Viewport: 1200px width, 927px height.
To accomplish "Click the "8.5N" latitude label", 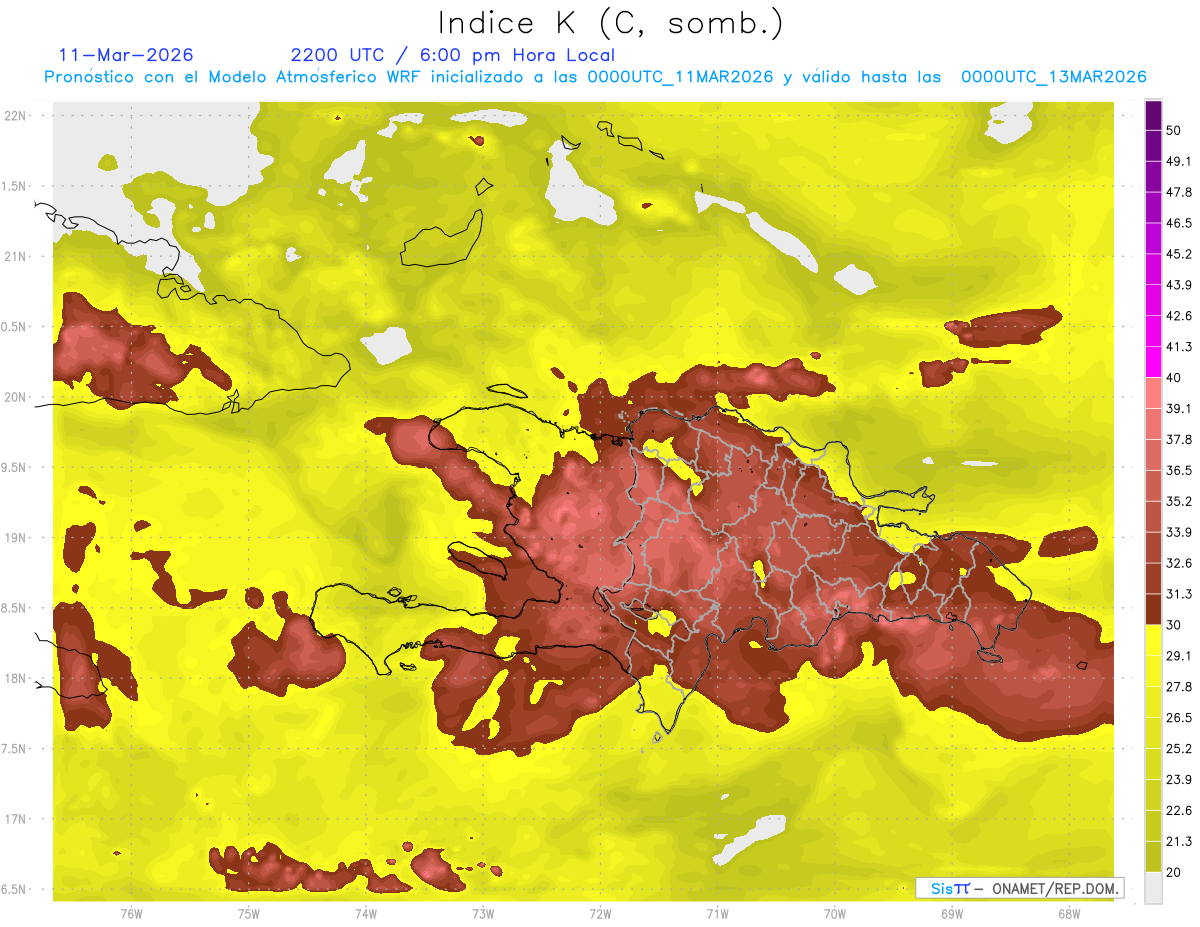I will point(15,608).
